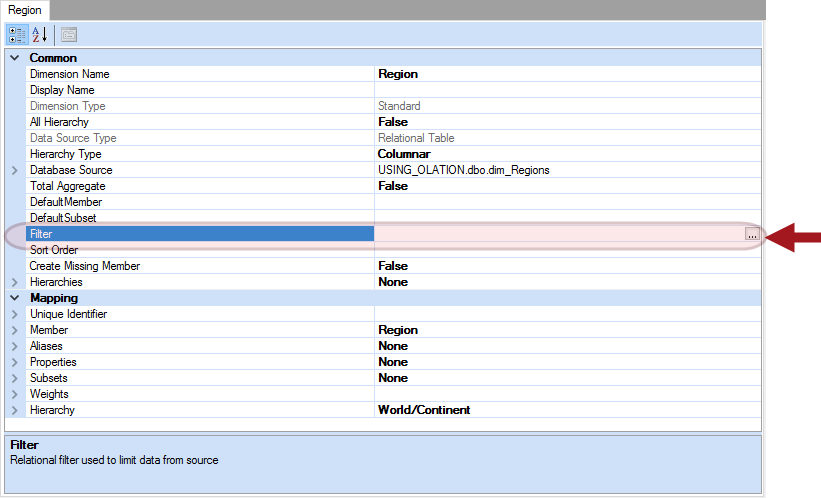Image resolution: width=821 pixels, height=498 pixels.
Task: Open the Filter ellipsis browse button
Action: [x=751, y=234]
